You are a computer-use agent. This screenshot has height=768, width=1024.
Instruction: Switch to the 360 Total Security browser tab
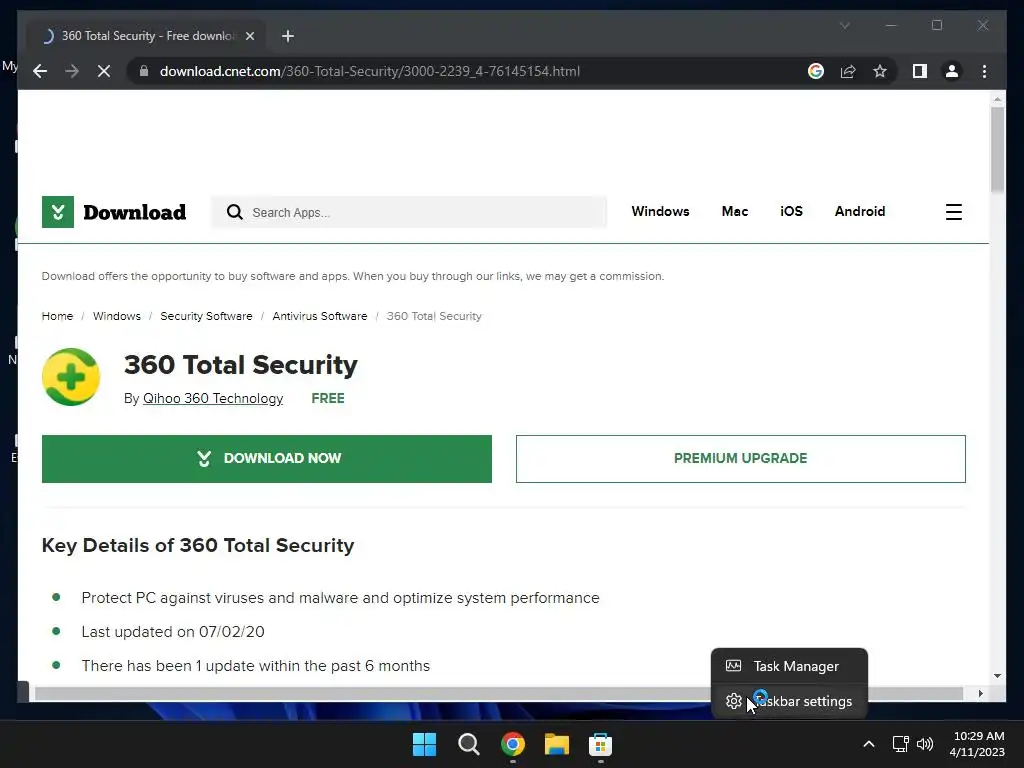pos(148,36)
